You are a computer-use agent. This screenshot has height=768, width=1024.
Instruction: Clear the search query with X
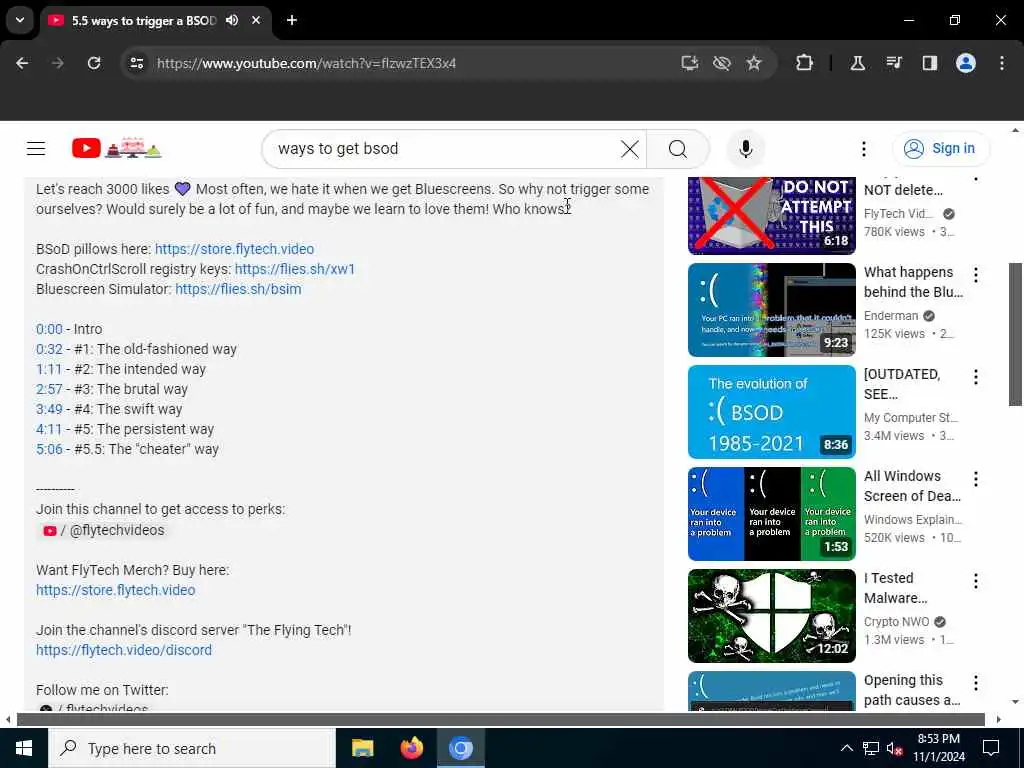[630, 149]
